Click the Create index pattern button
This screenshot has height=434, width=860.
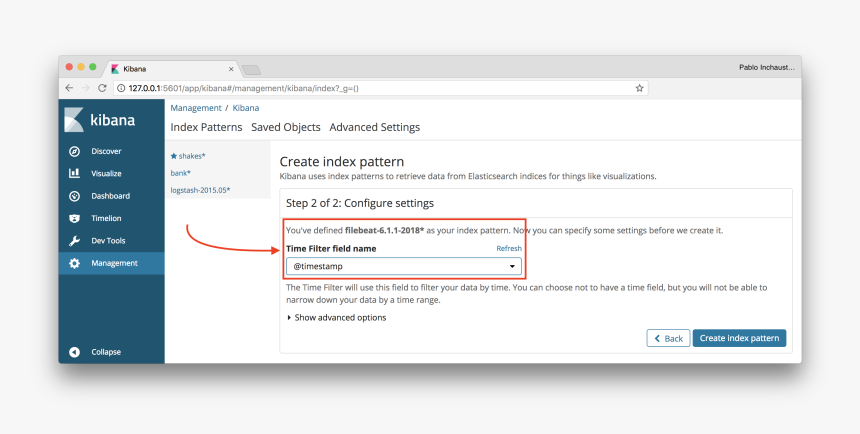(739, 338)
